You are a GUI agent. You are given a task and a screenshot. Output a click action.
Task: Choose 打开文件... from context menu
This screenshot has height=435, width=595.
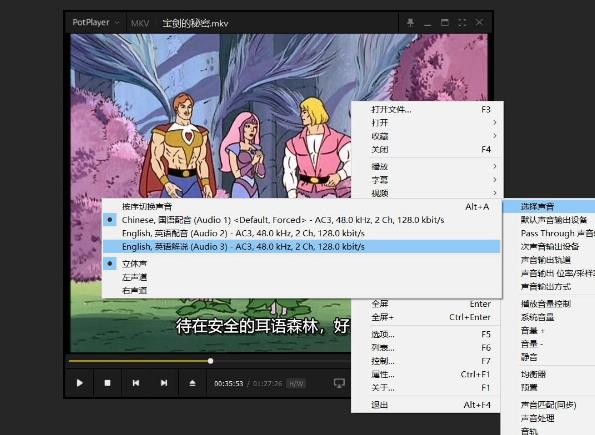tap(427, 109)
